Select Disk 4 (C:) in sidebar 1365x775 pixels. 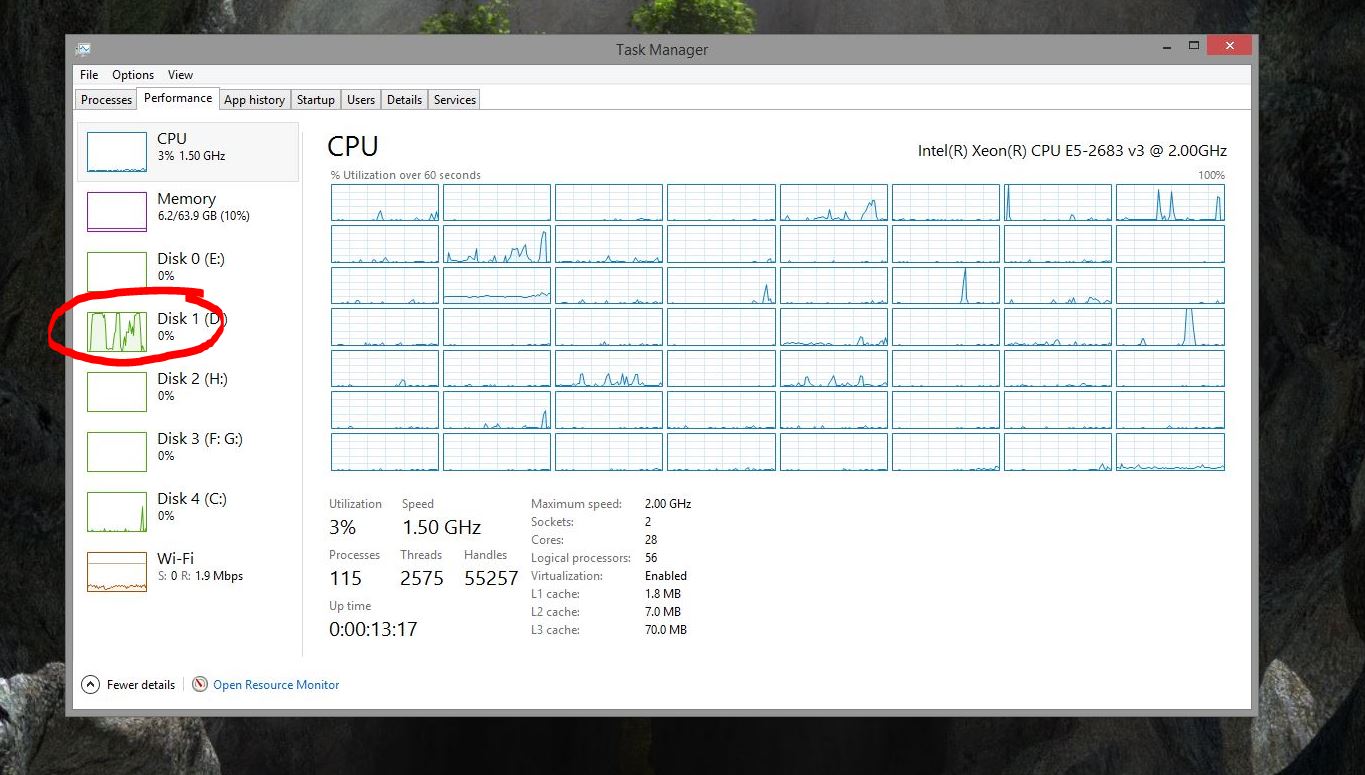tap(188, 511)
